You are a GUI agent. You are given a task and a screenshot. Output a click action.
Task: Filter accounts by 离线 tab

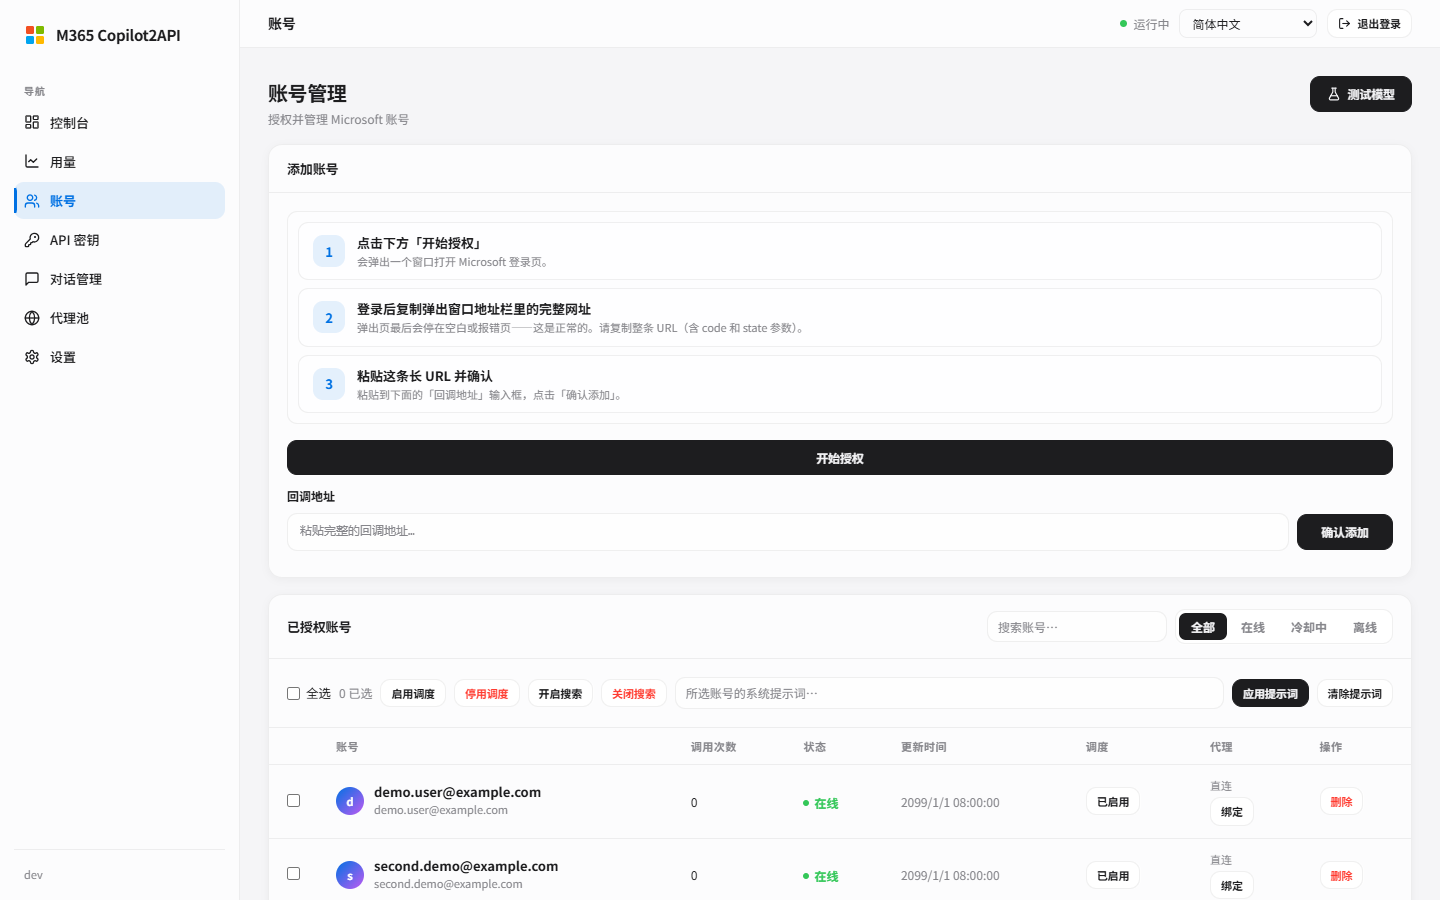click(1365, 627)
